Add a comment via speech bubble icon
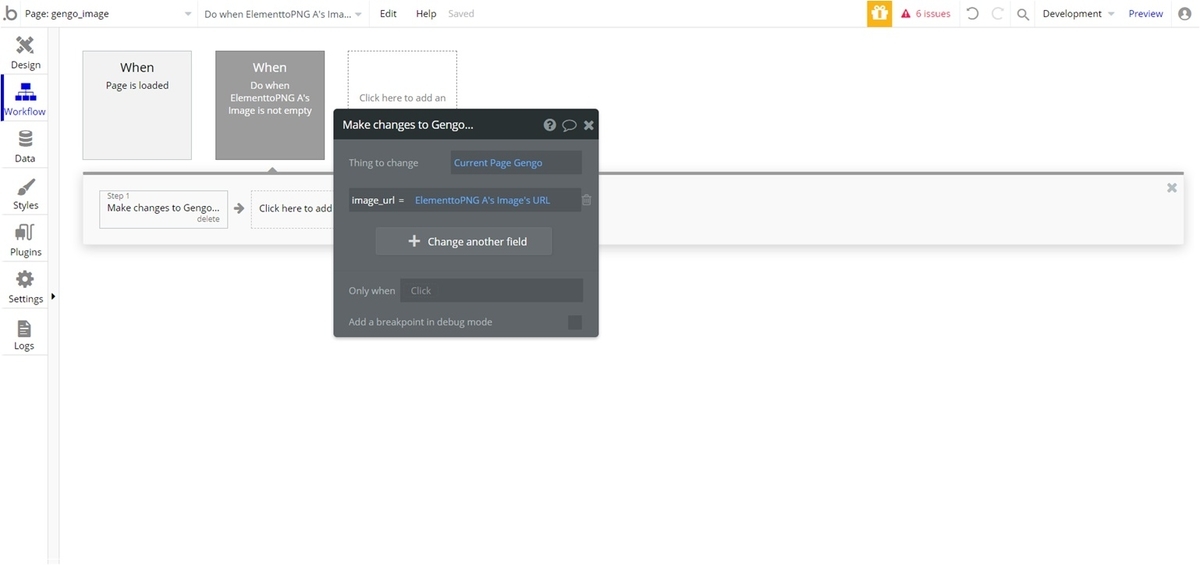 569,125
